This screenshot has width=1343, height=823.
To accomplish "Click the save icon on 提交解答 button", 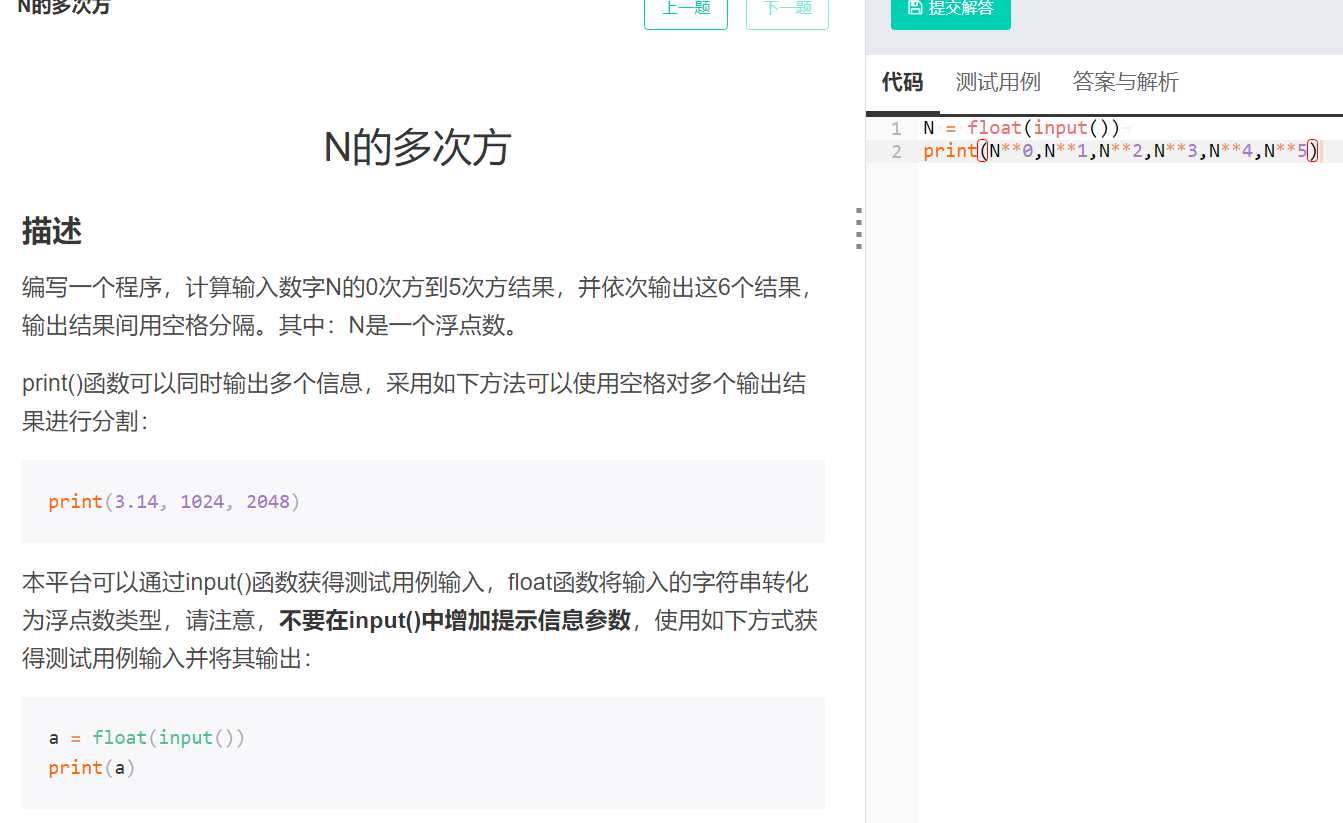I will click(914, 7).
